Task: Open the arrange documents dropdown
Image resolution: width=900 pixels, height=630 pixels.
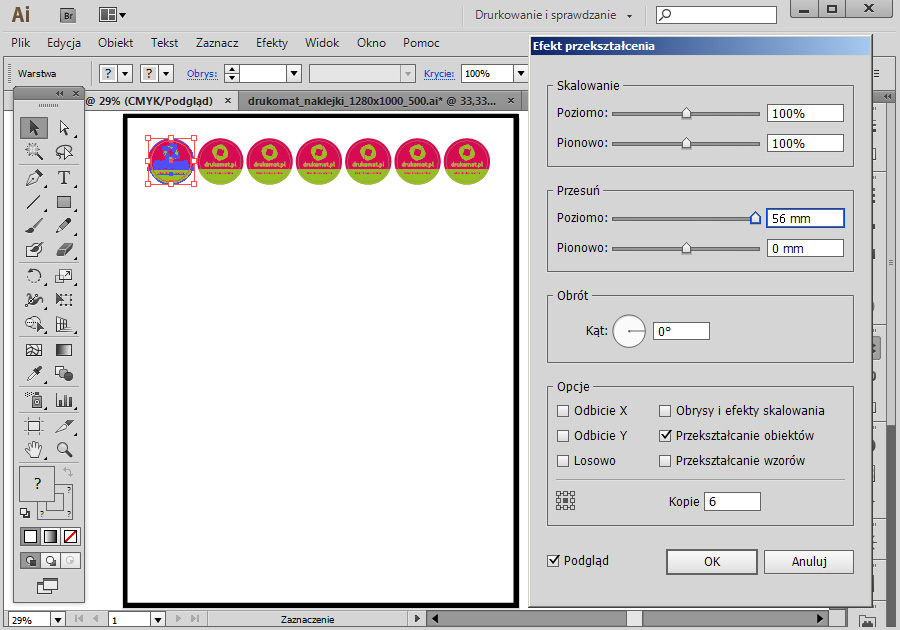Action: tap(112, 15)
